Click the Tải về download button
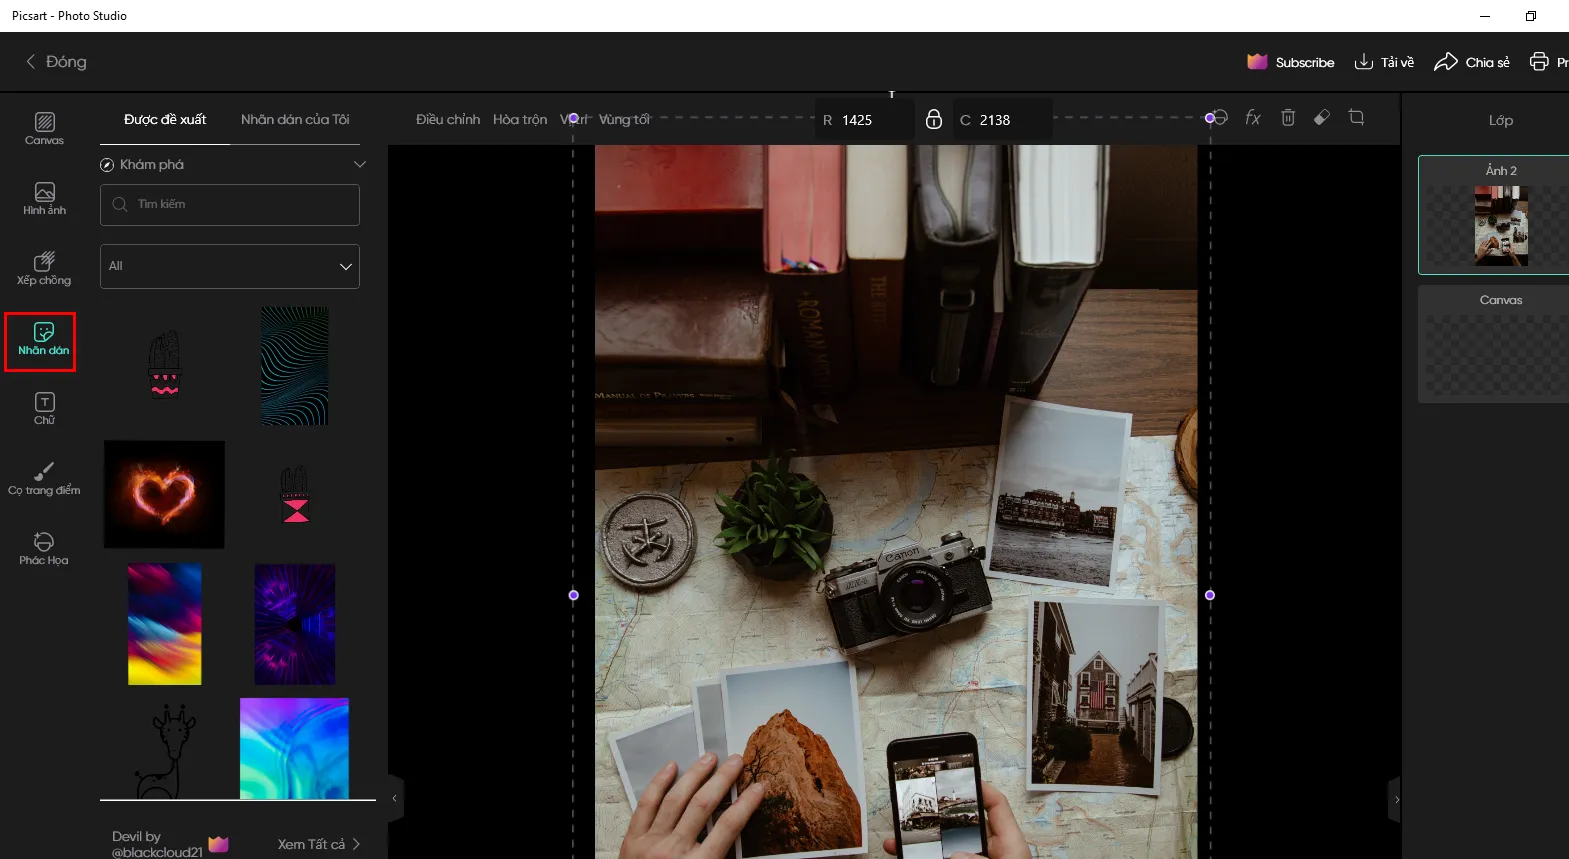Image resolution: width=1569 pixels, height=859 pixels. click(x=1384, y=62)
